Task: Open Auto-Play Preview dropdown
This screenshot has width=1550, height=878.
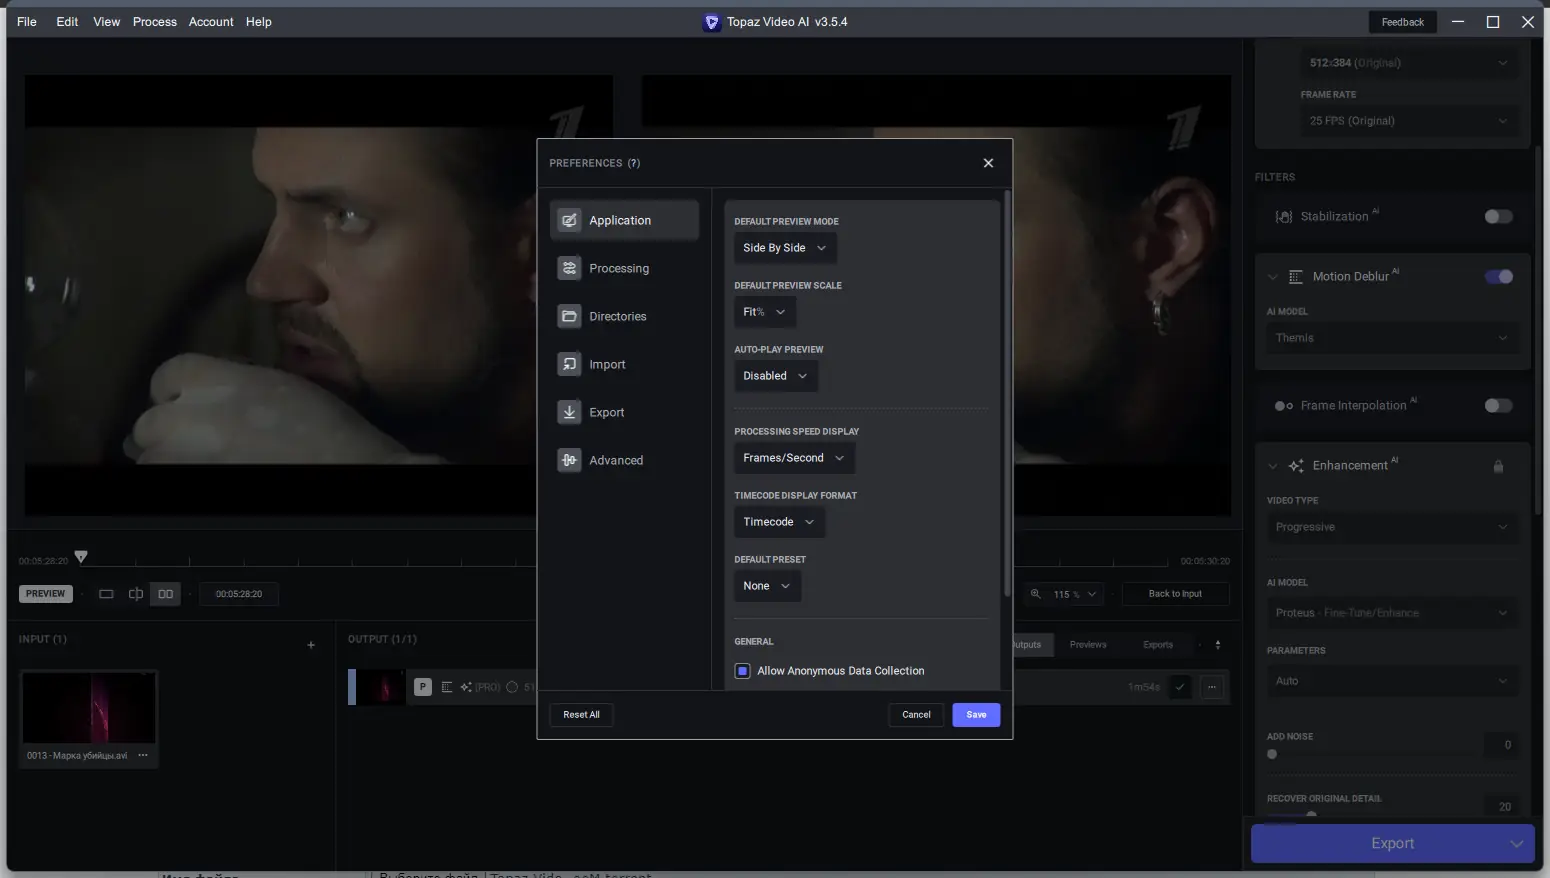Action: point(775,376)
